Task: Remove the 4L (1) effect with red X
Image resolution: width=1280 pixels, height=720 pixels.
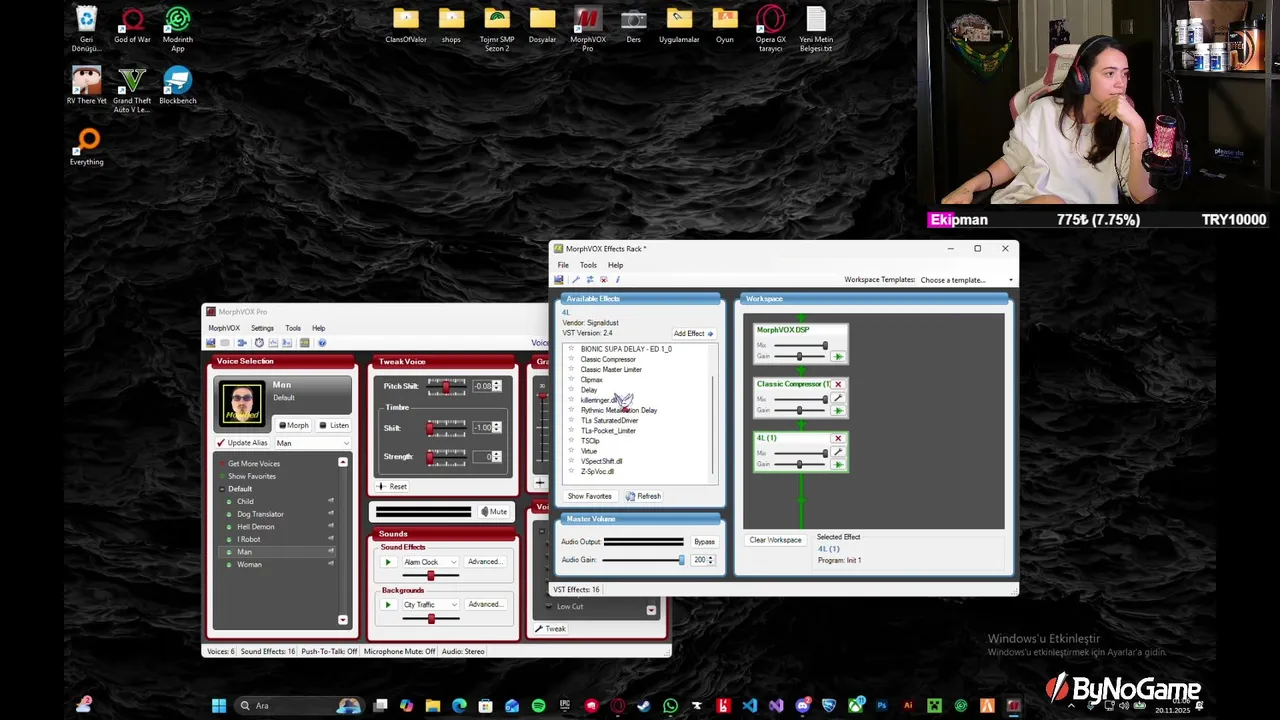Action: pyautogui.click(x=838, y=438)
